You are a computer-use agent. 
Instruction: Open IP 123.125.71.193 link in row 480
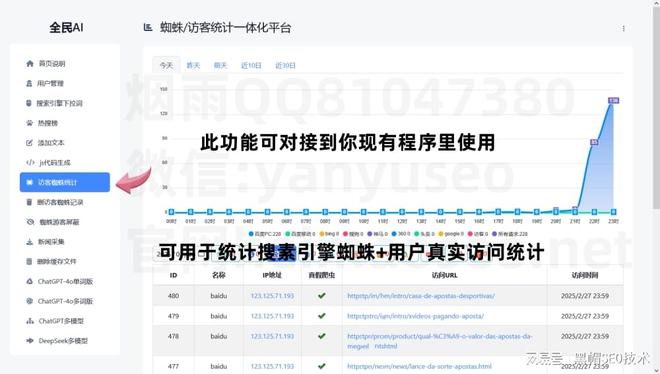272,296
